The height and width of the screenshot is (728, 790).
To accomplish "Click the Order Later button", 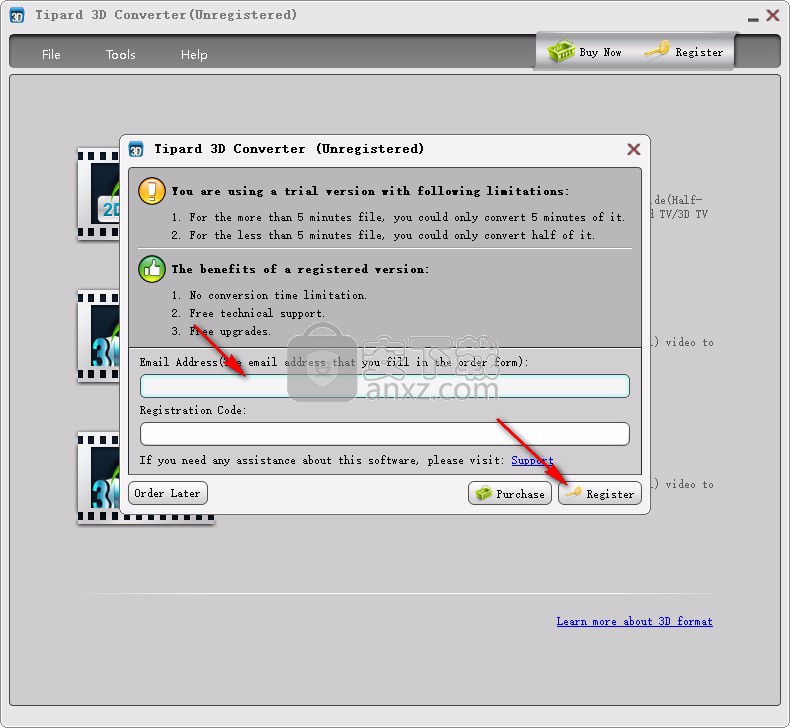I will coord(168,493).
